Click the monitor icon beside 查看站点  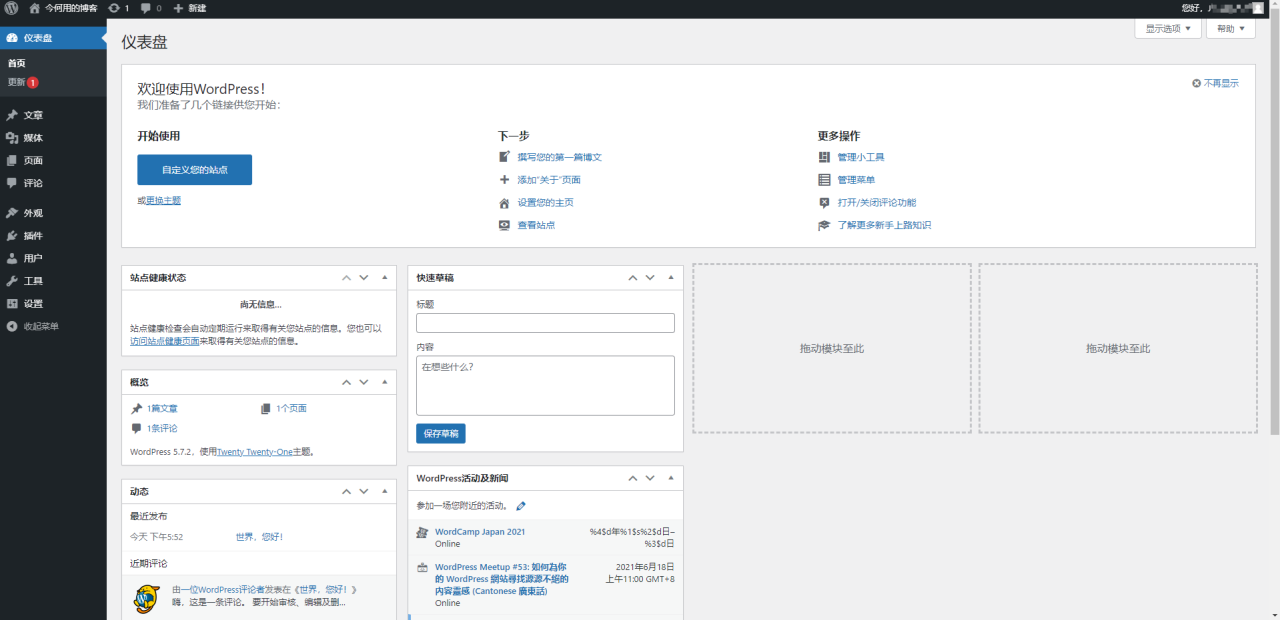pos(504,225)
